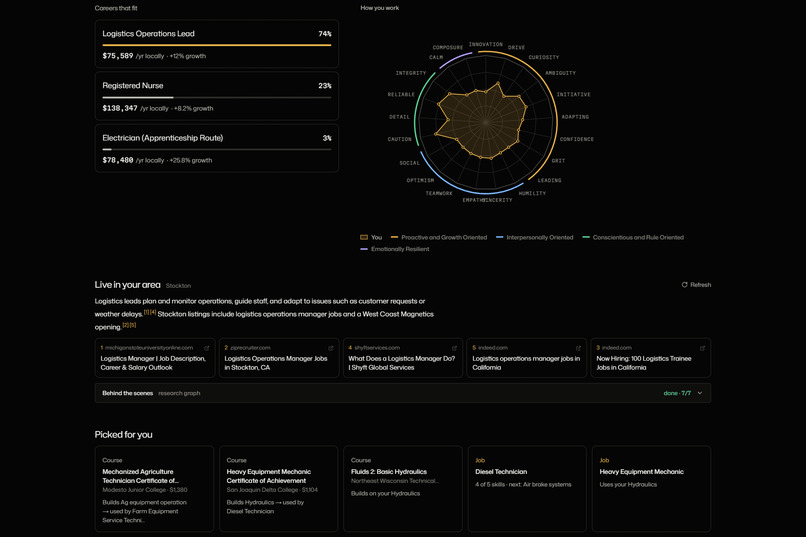Click the 'INITIATIVE' radar axis label
This screenshot has height=537, width=806.
[x=574, y=95]
